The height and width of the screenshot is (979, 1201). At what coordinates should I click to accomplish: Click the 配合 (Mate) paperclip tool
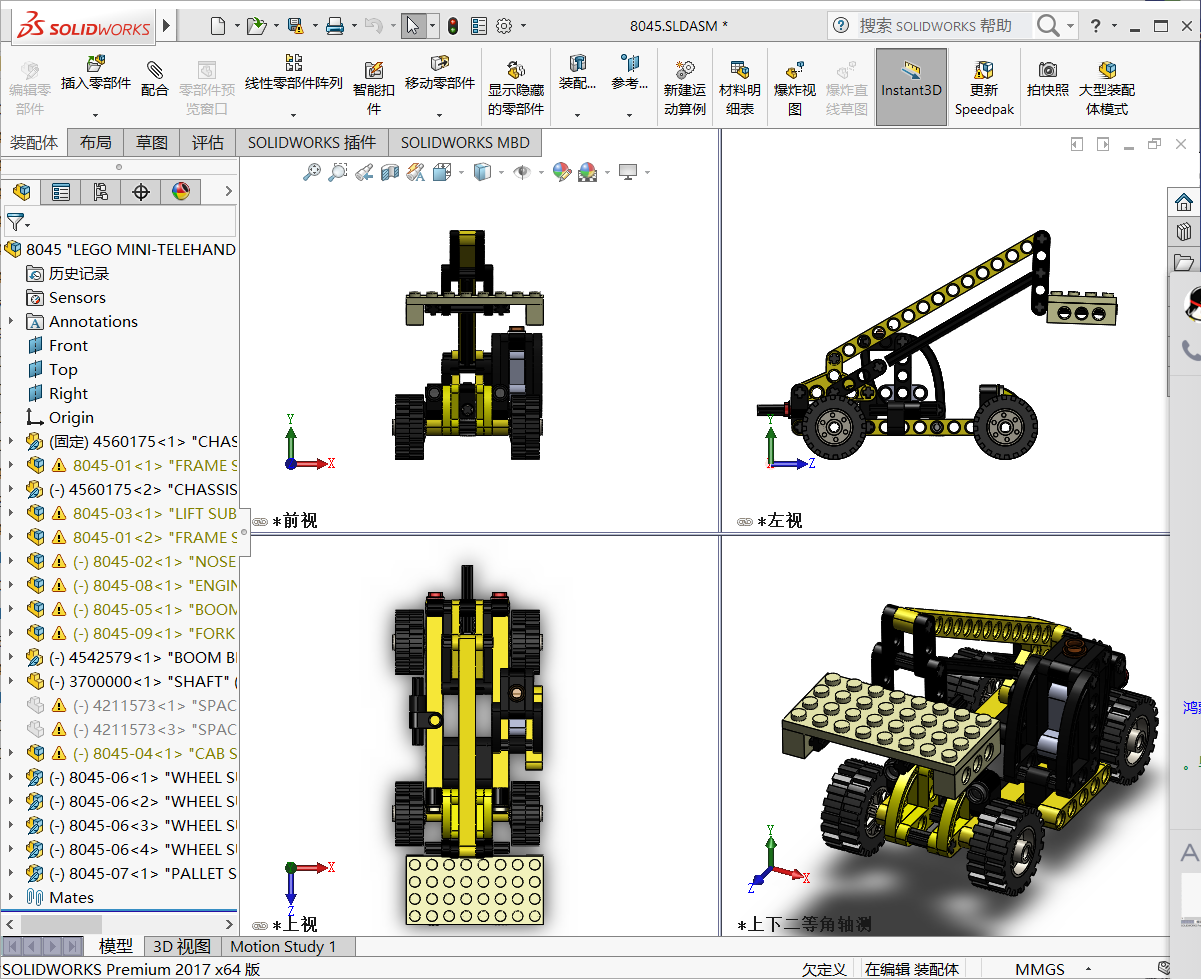point(155,78)
